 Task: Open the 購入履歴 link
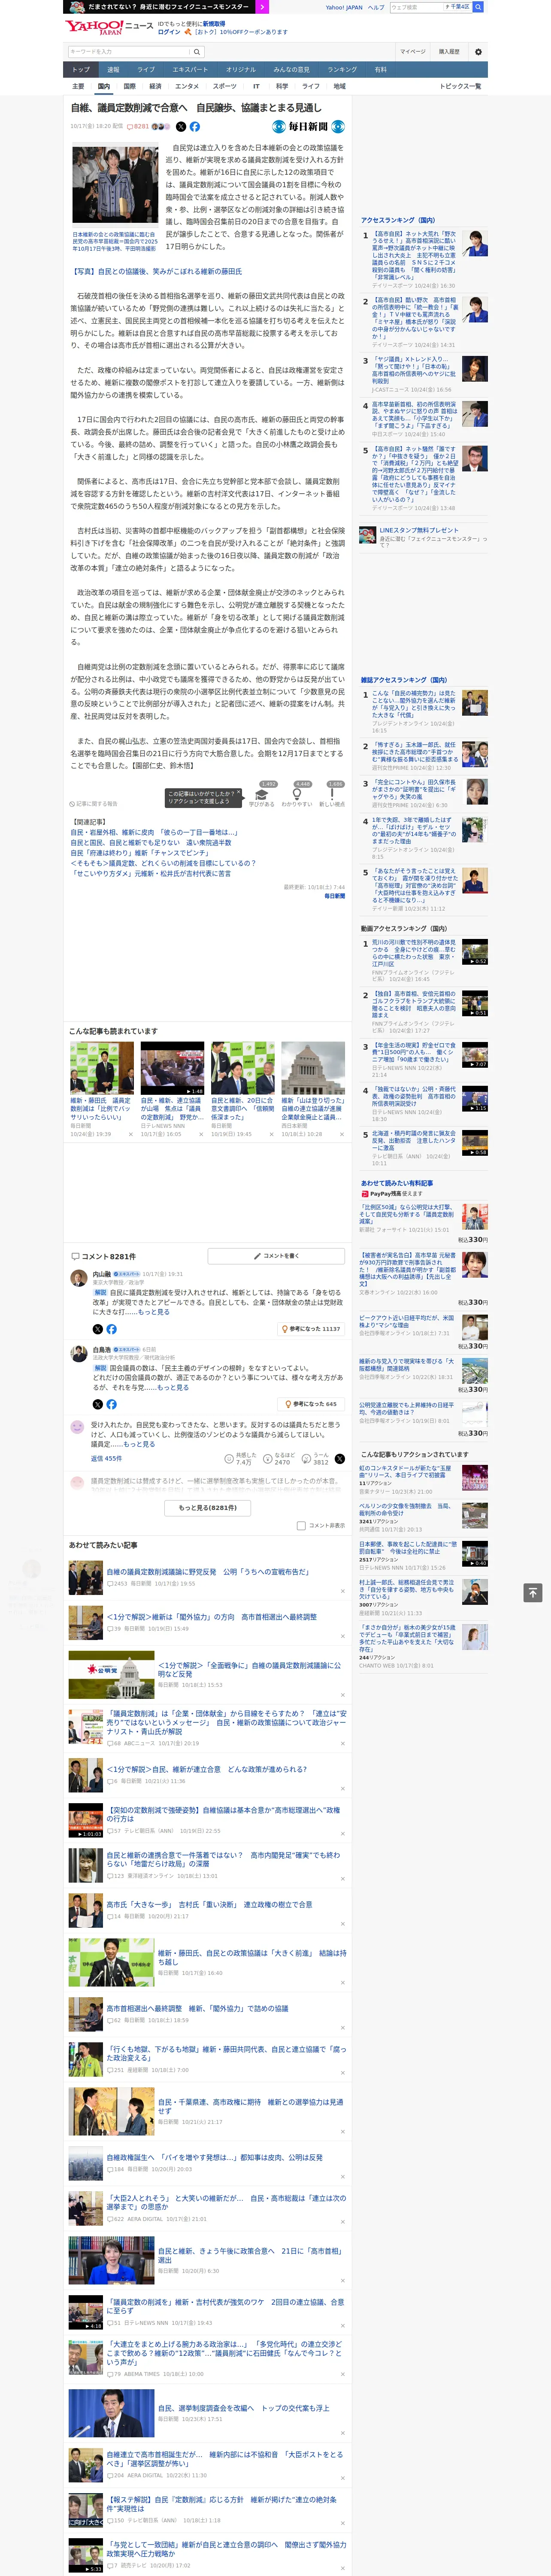click(449, 52)
